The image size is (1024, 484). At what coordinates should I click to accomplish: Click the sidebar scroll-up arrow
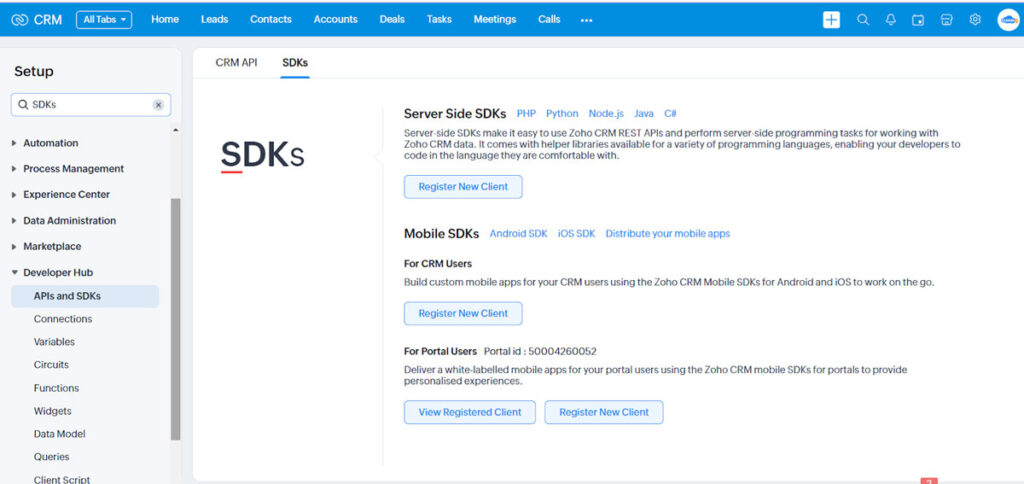175,130
